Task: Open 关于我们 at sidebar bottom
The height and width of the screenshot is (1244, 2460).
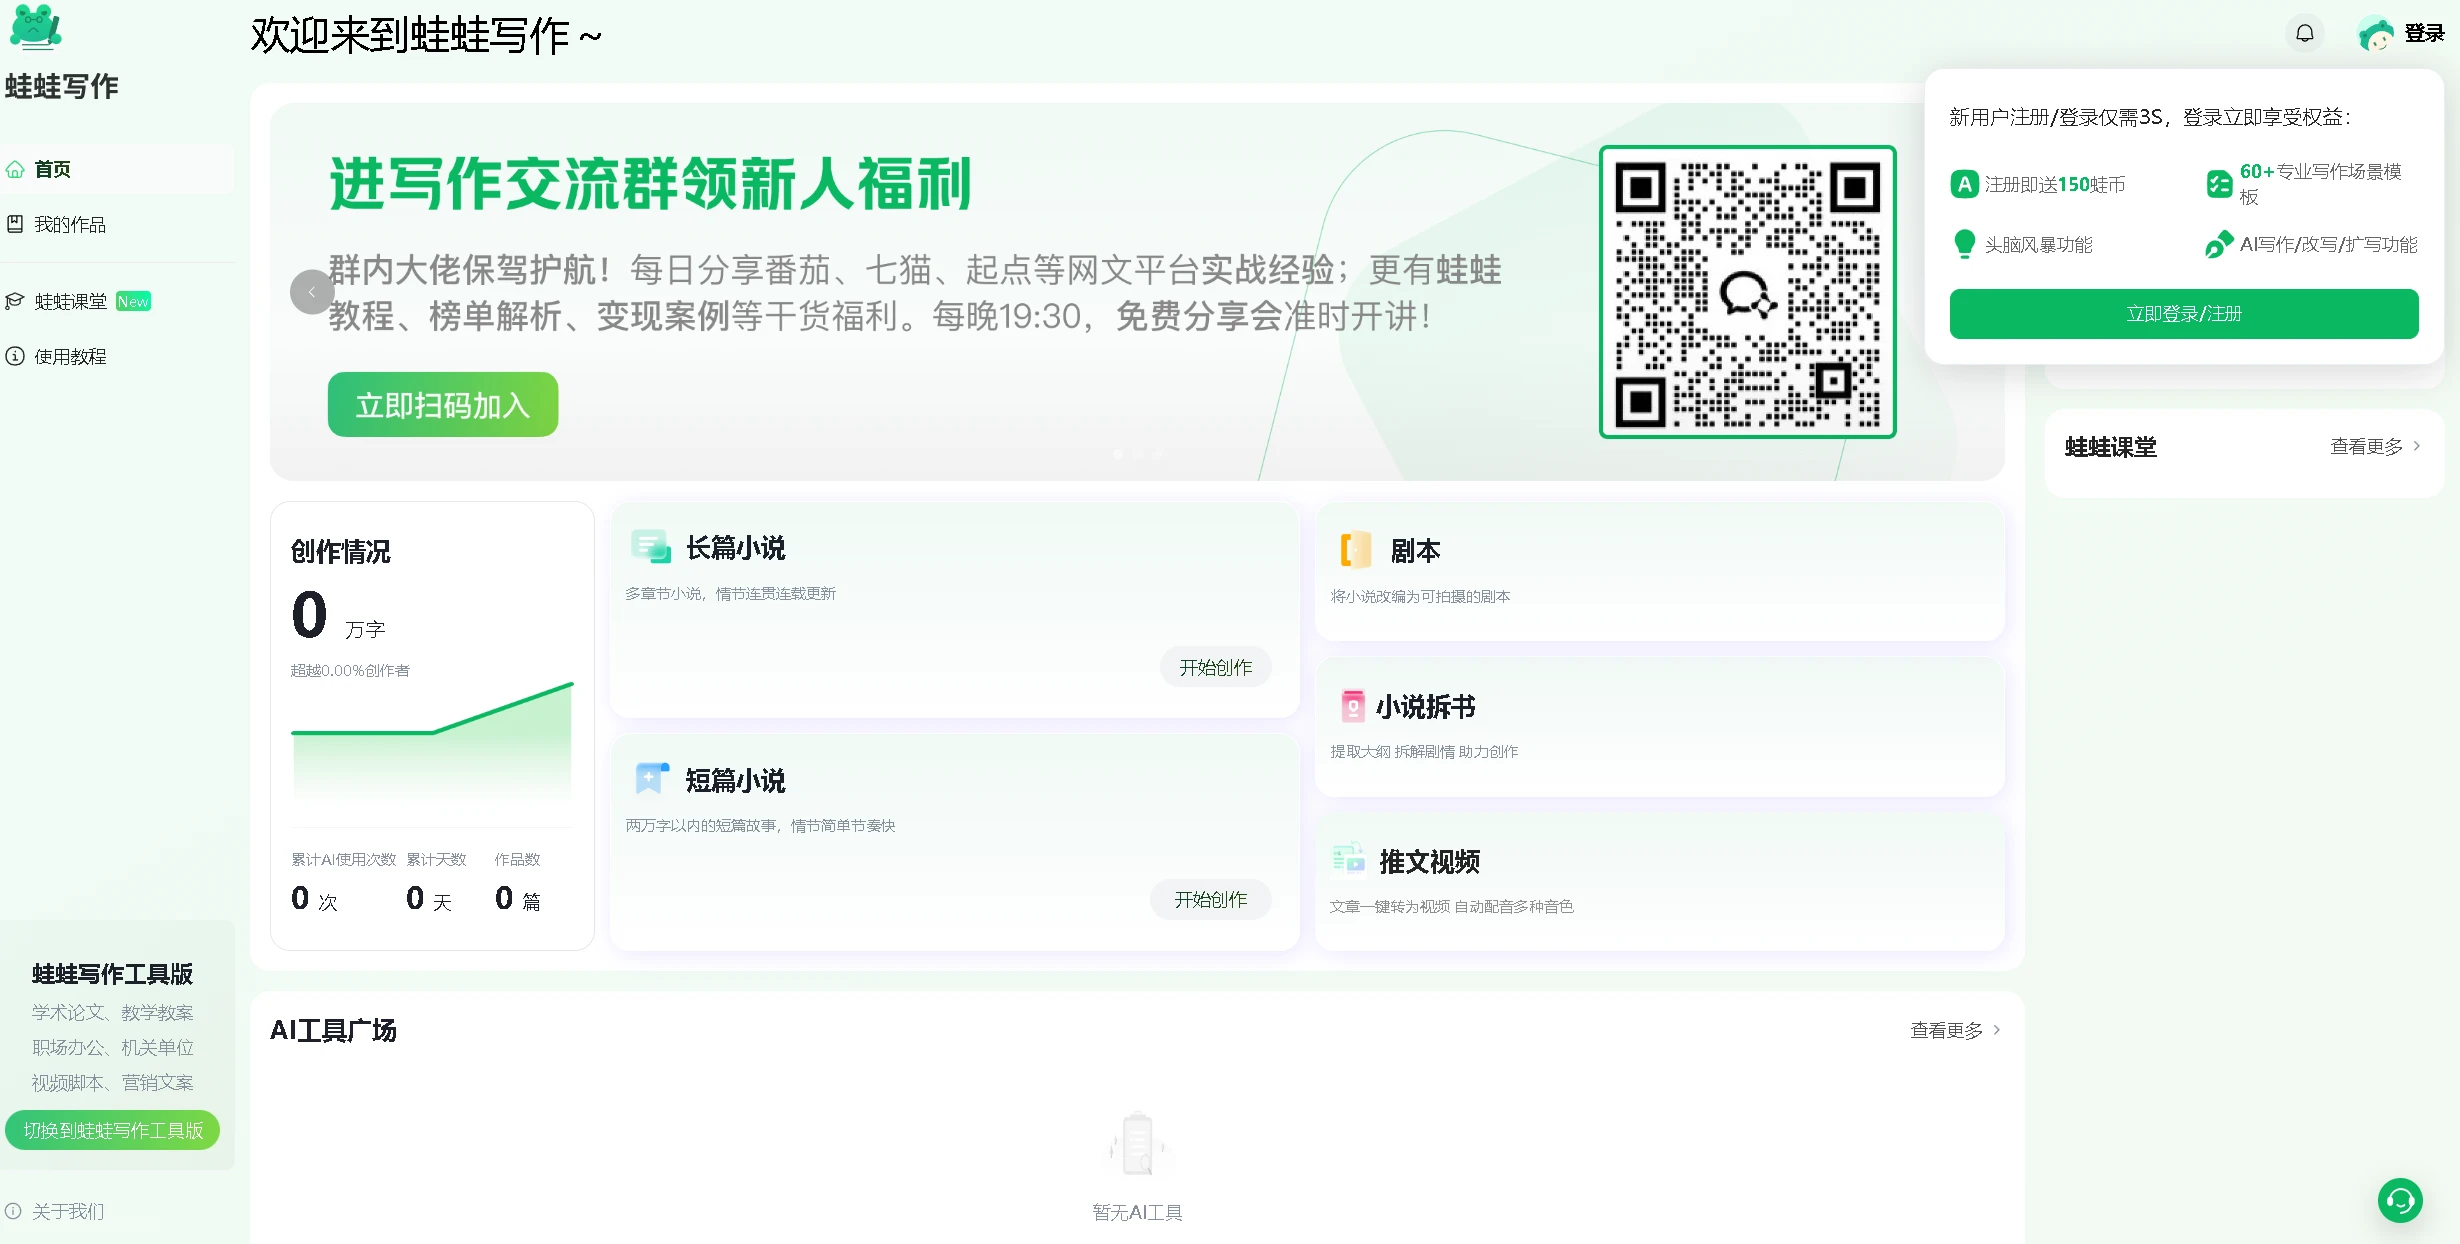Action: pyautogui.click(x=67, y=1211)
